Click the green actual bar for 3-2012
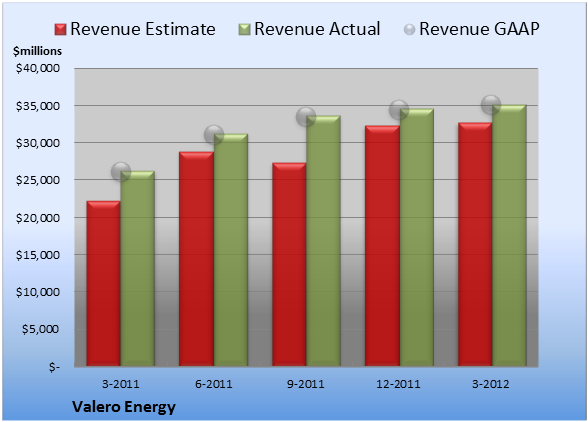Image resolution: width=588 pixels, height=422 pixels. click(509, 235)
